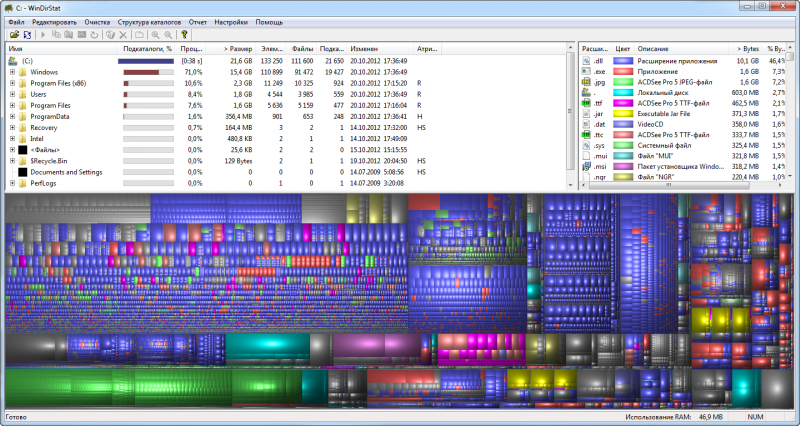Open the Структура каталогов menu
This screenshot has width=800, height=426.
[149, 22]
